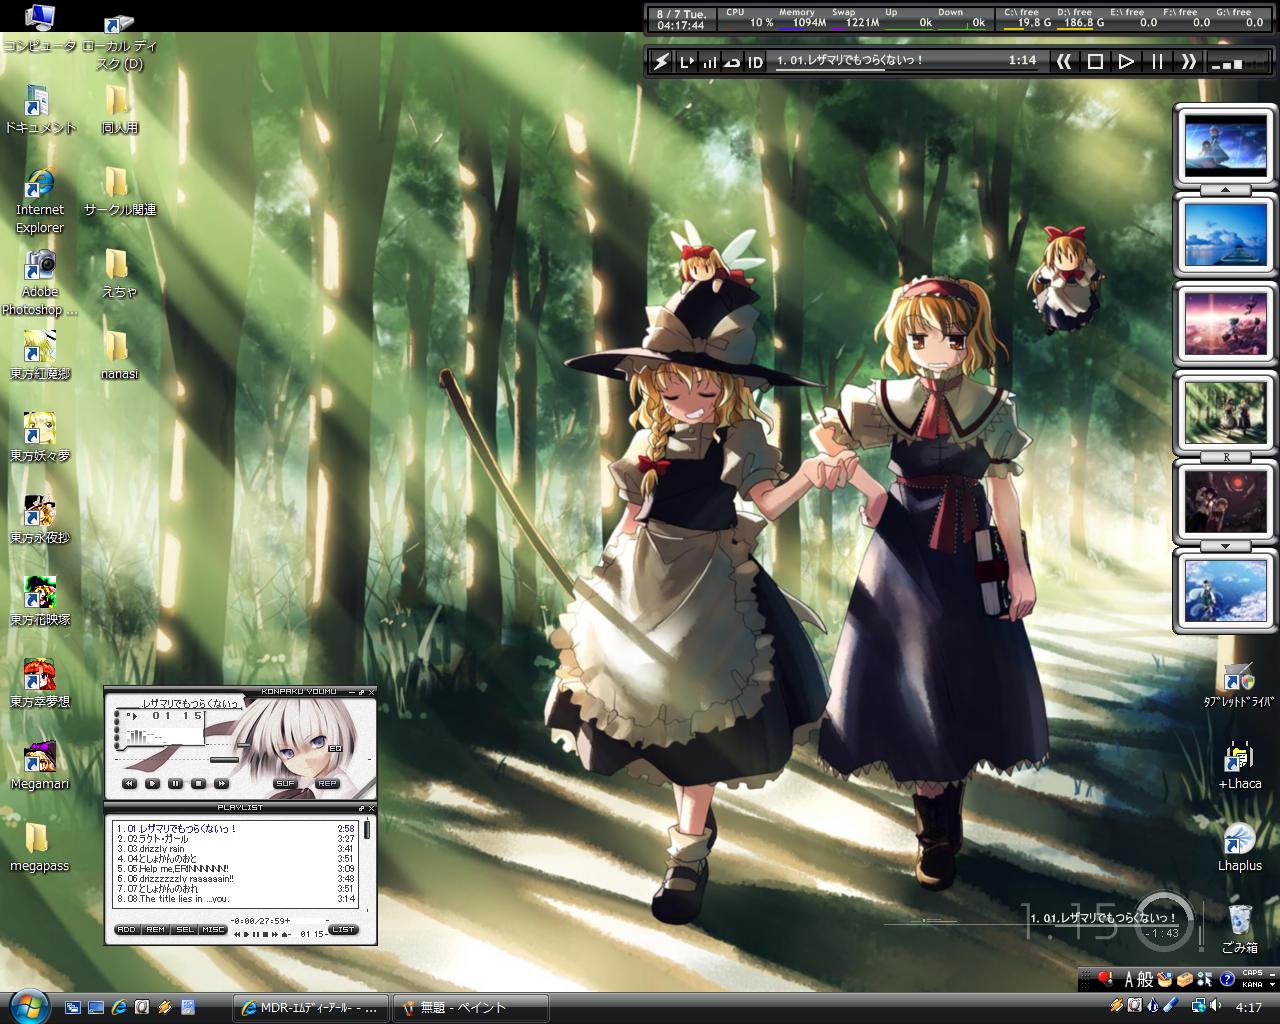Skip to previous track on top player bar

[1064, 61]
